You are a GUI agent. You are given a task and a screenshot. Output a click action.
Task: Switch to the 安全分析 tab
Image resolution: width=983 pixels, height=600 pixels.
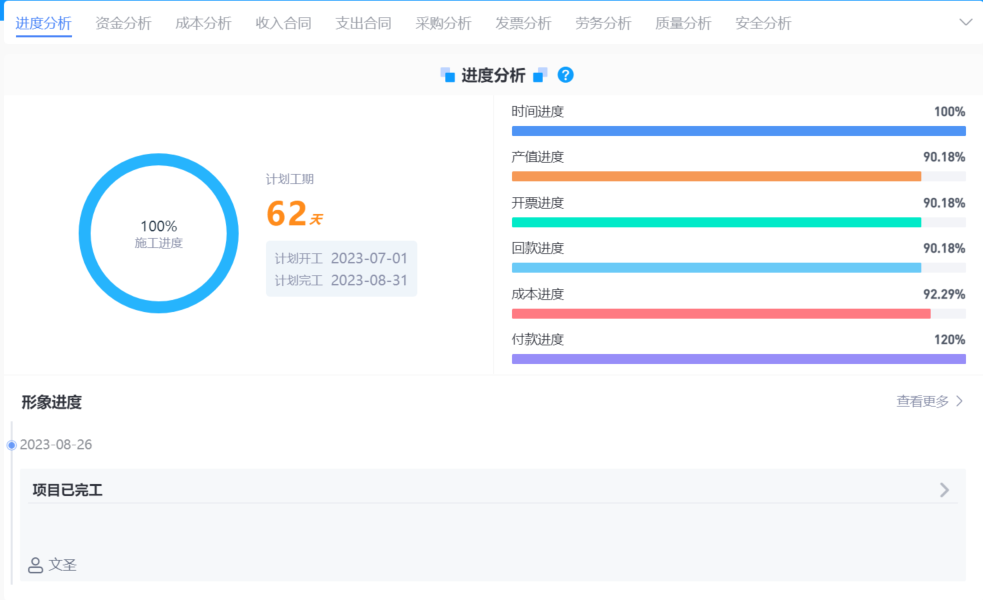(x=763, y=21)
